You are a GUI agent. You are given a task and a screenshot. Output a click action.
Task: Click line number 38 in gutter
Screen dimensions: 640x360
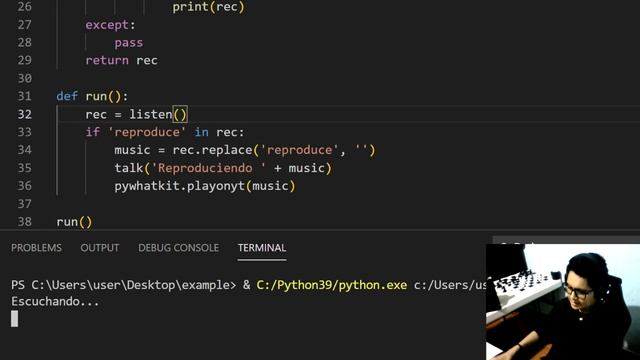(x=24, y=222)
